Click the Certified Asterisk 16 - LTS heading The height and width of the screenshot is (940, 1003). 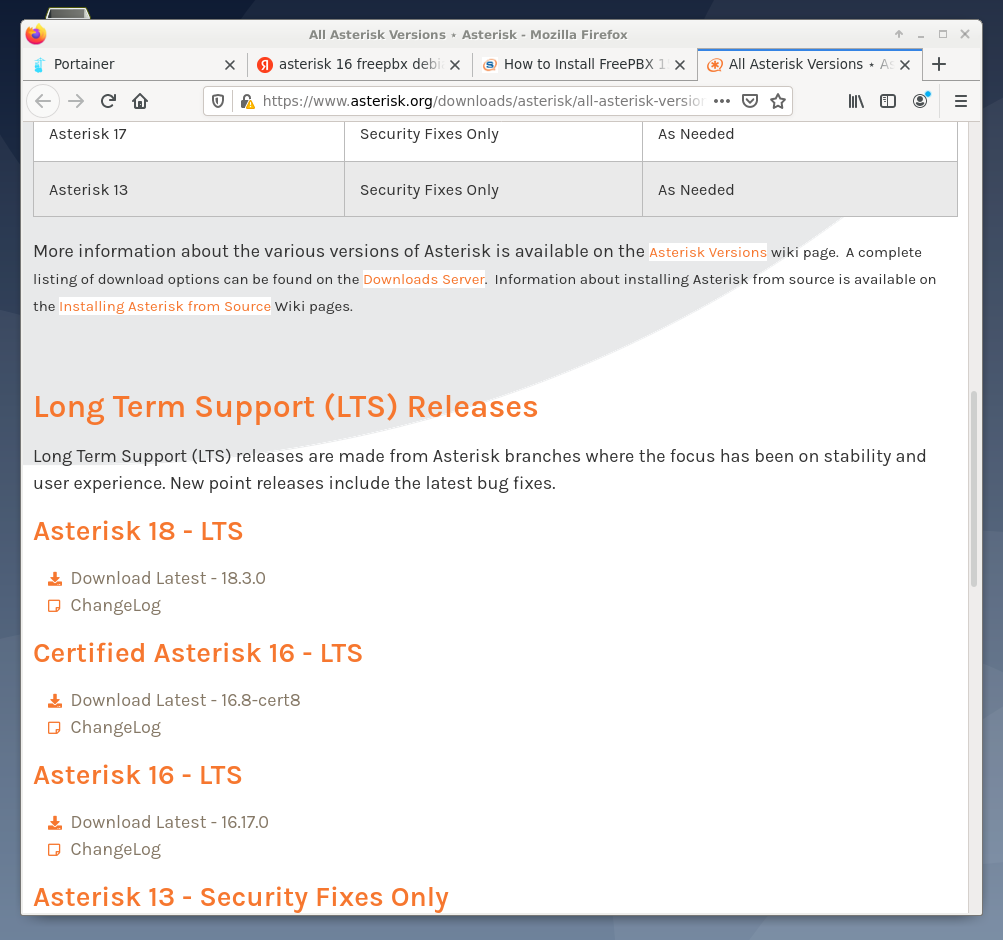(198, 654)
